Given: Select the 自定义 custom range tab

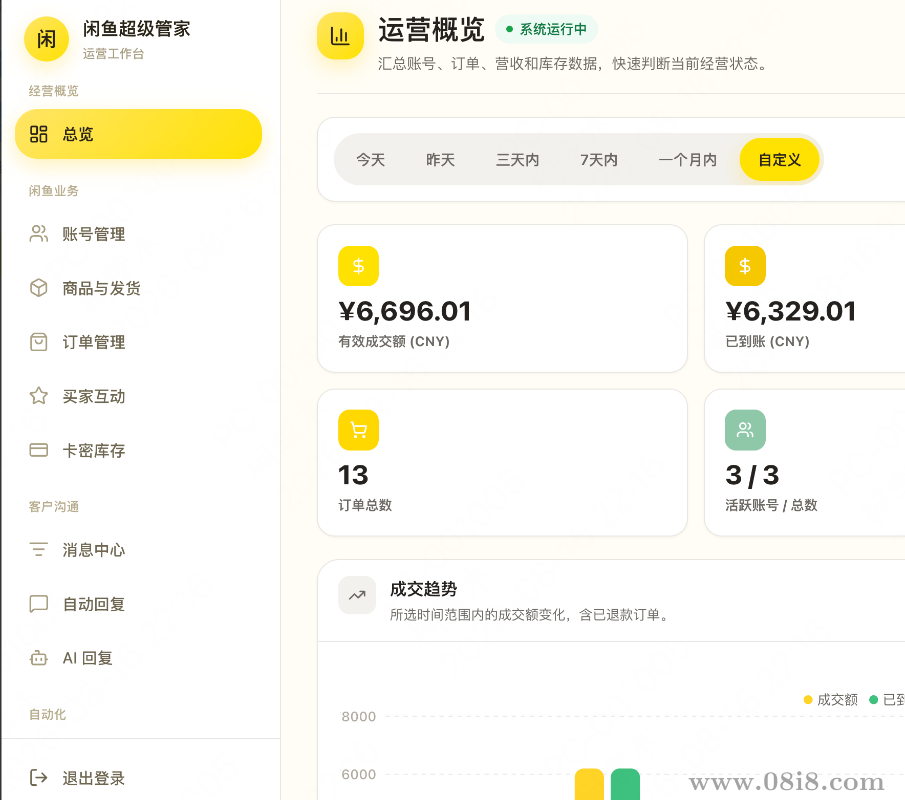Looking at the screenshot, I should (780, 159).
